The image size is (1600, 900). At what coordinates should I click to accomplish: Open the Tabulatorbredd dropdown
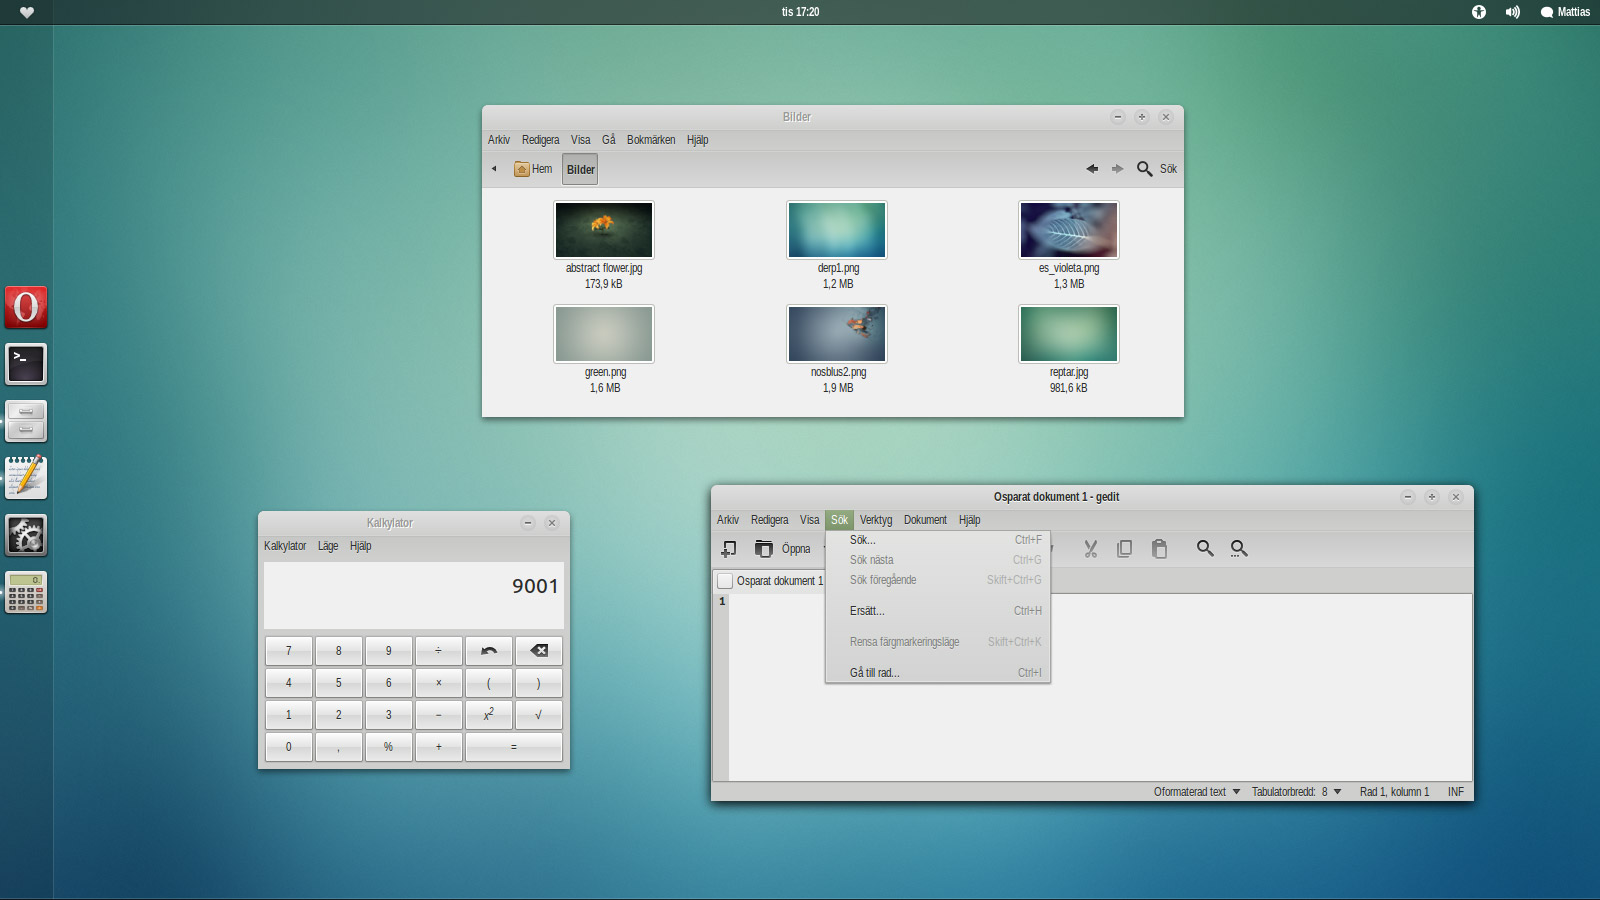(1295, 791)
